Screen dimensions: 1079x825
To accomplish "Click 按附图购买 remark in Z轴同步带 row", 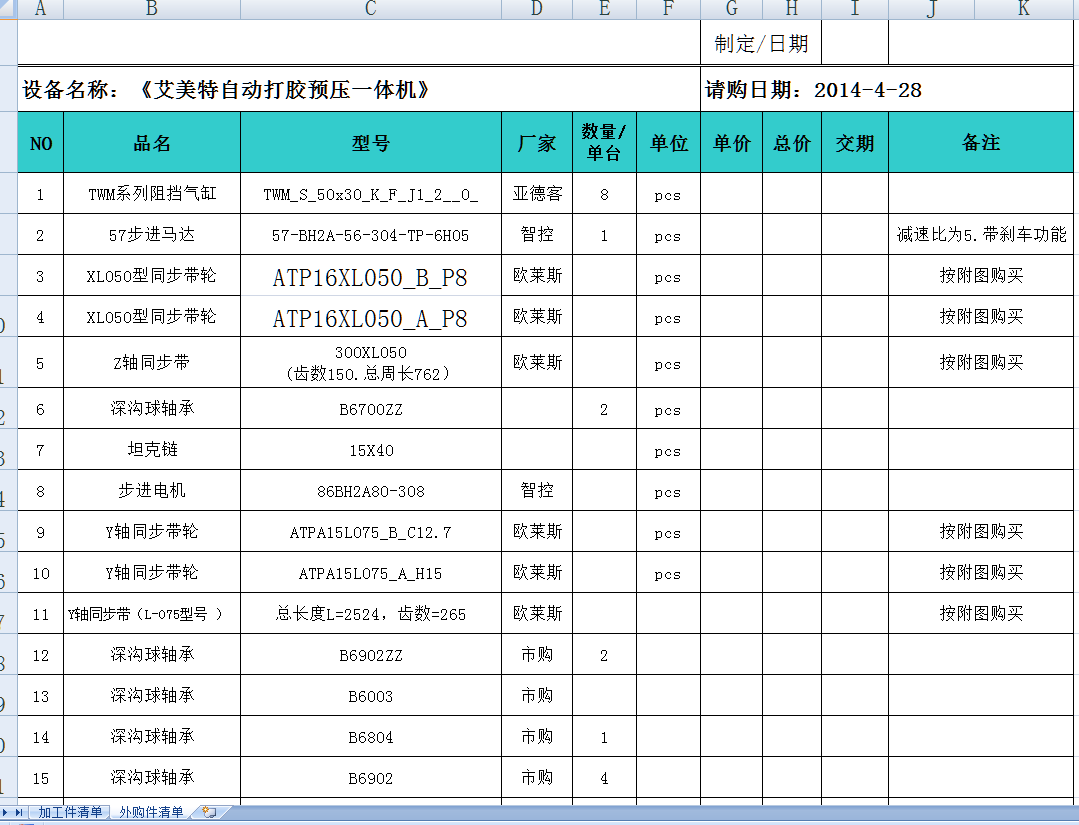I will pyautogui.click(x=981, y=363).
